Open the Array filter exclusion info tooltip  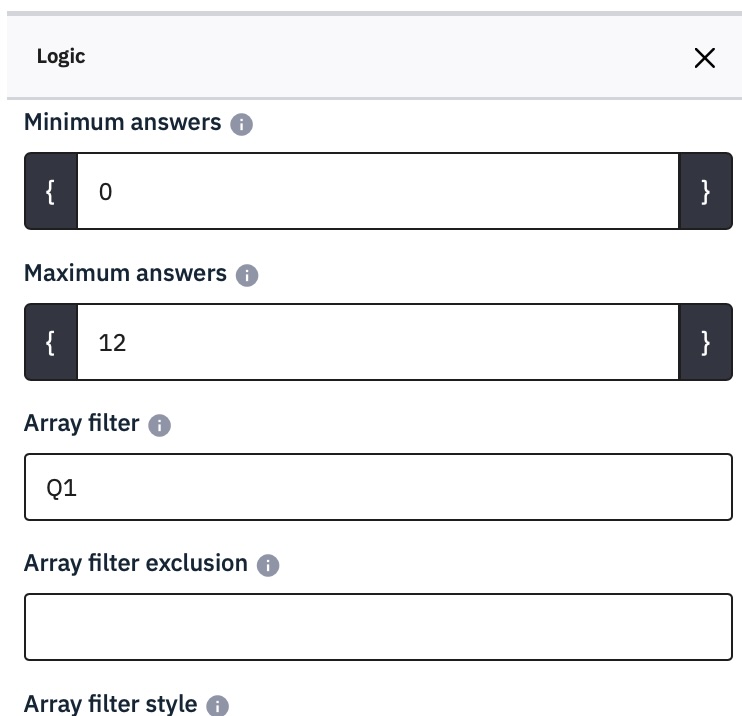pyautogui.click(x=268, y=565)
